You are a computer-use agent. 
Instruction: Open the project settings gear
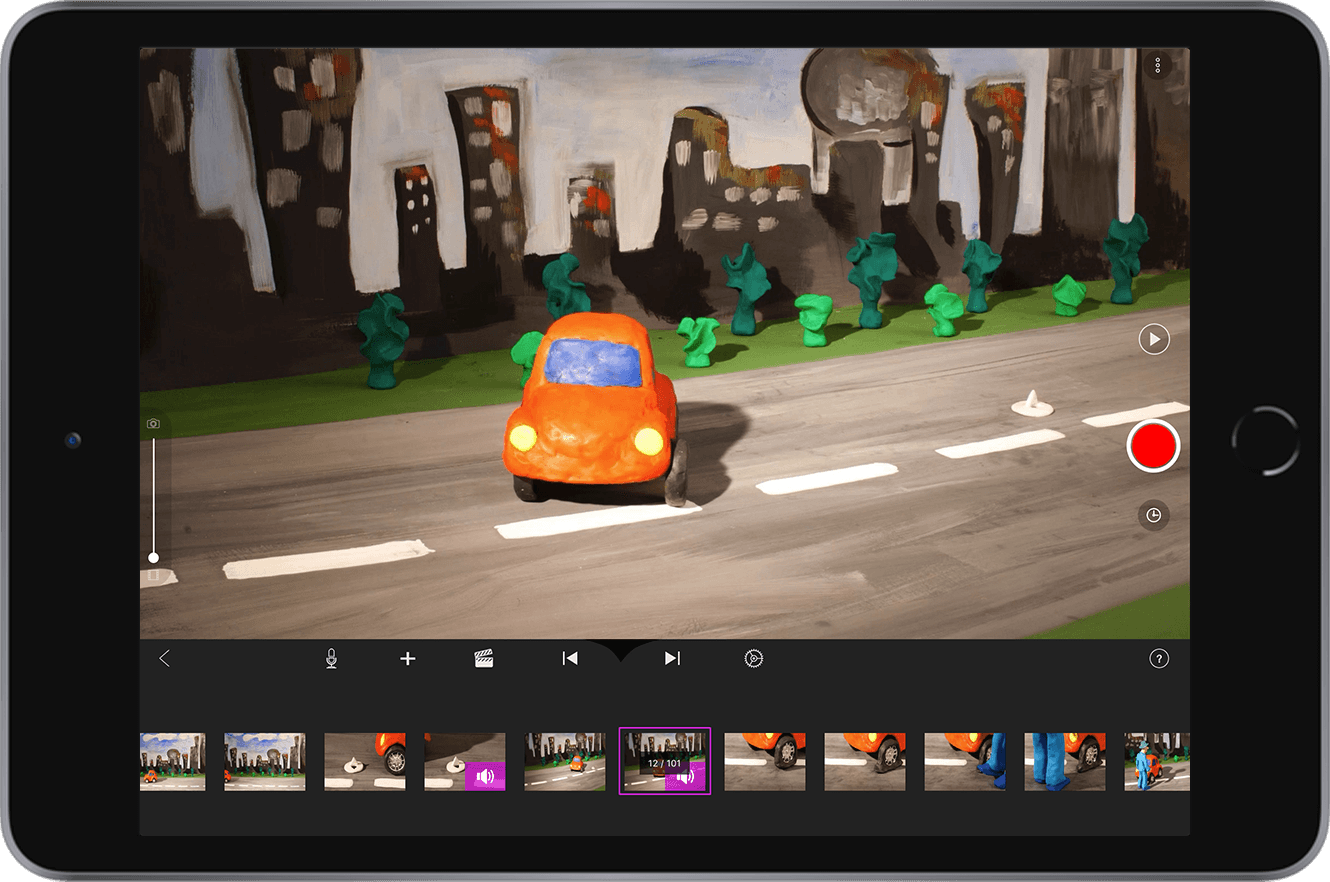pyautogui.click(x=754, y=658)
